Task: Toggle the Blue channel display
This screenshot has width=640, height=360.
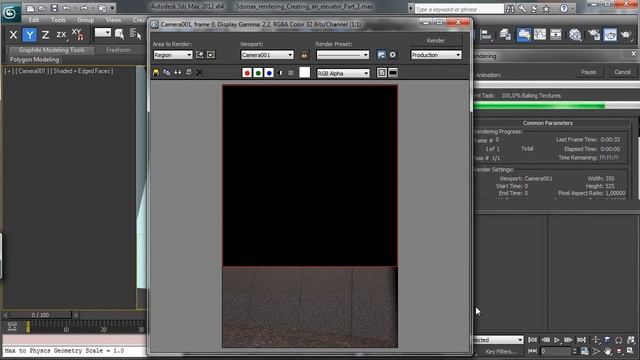Action: click(269, 73)
